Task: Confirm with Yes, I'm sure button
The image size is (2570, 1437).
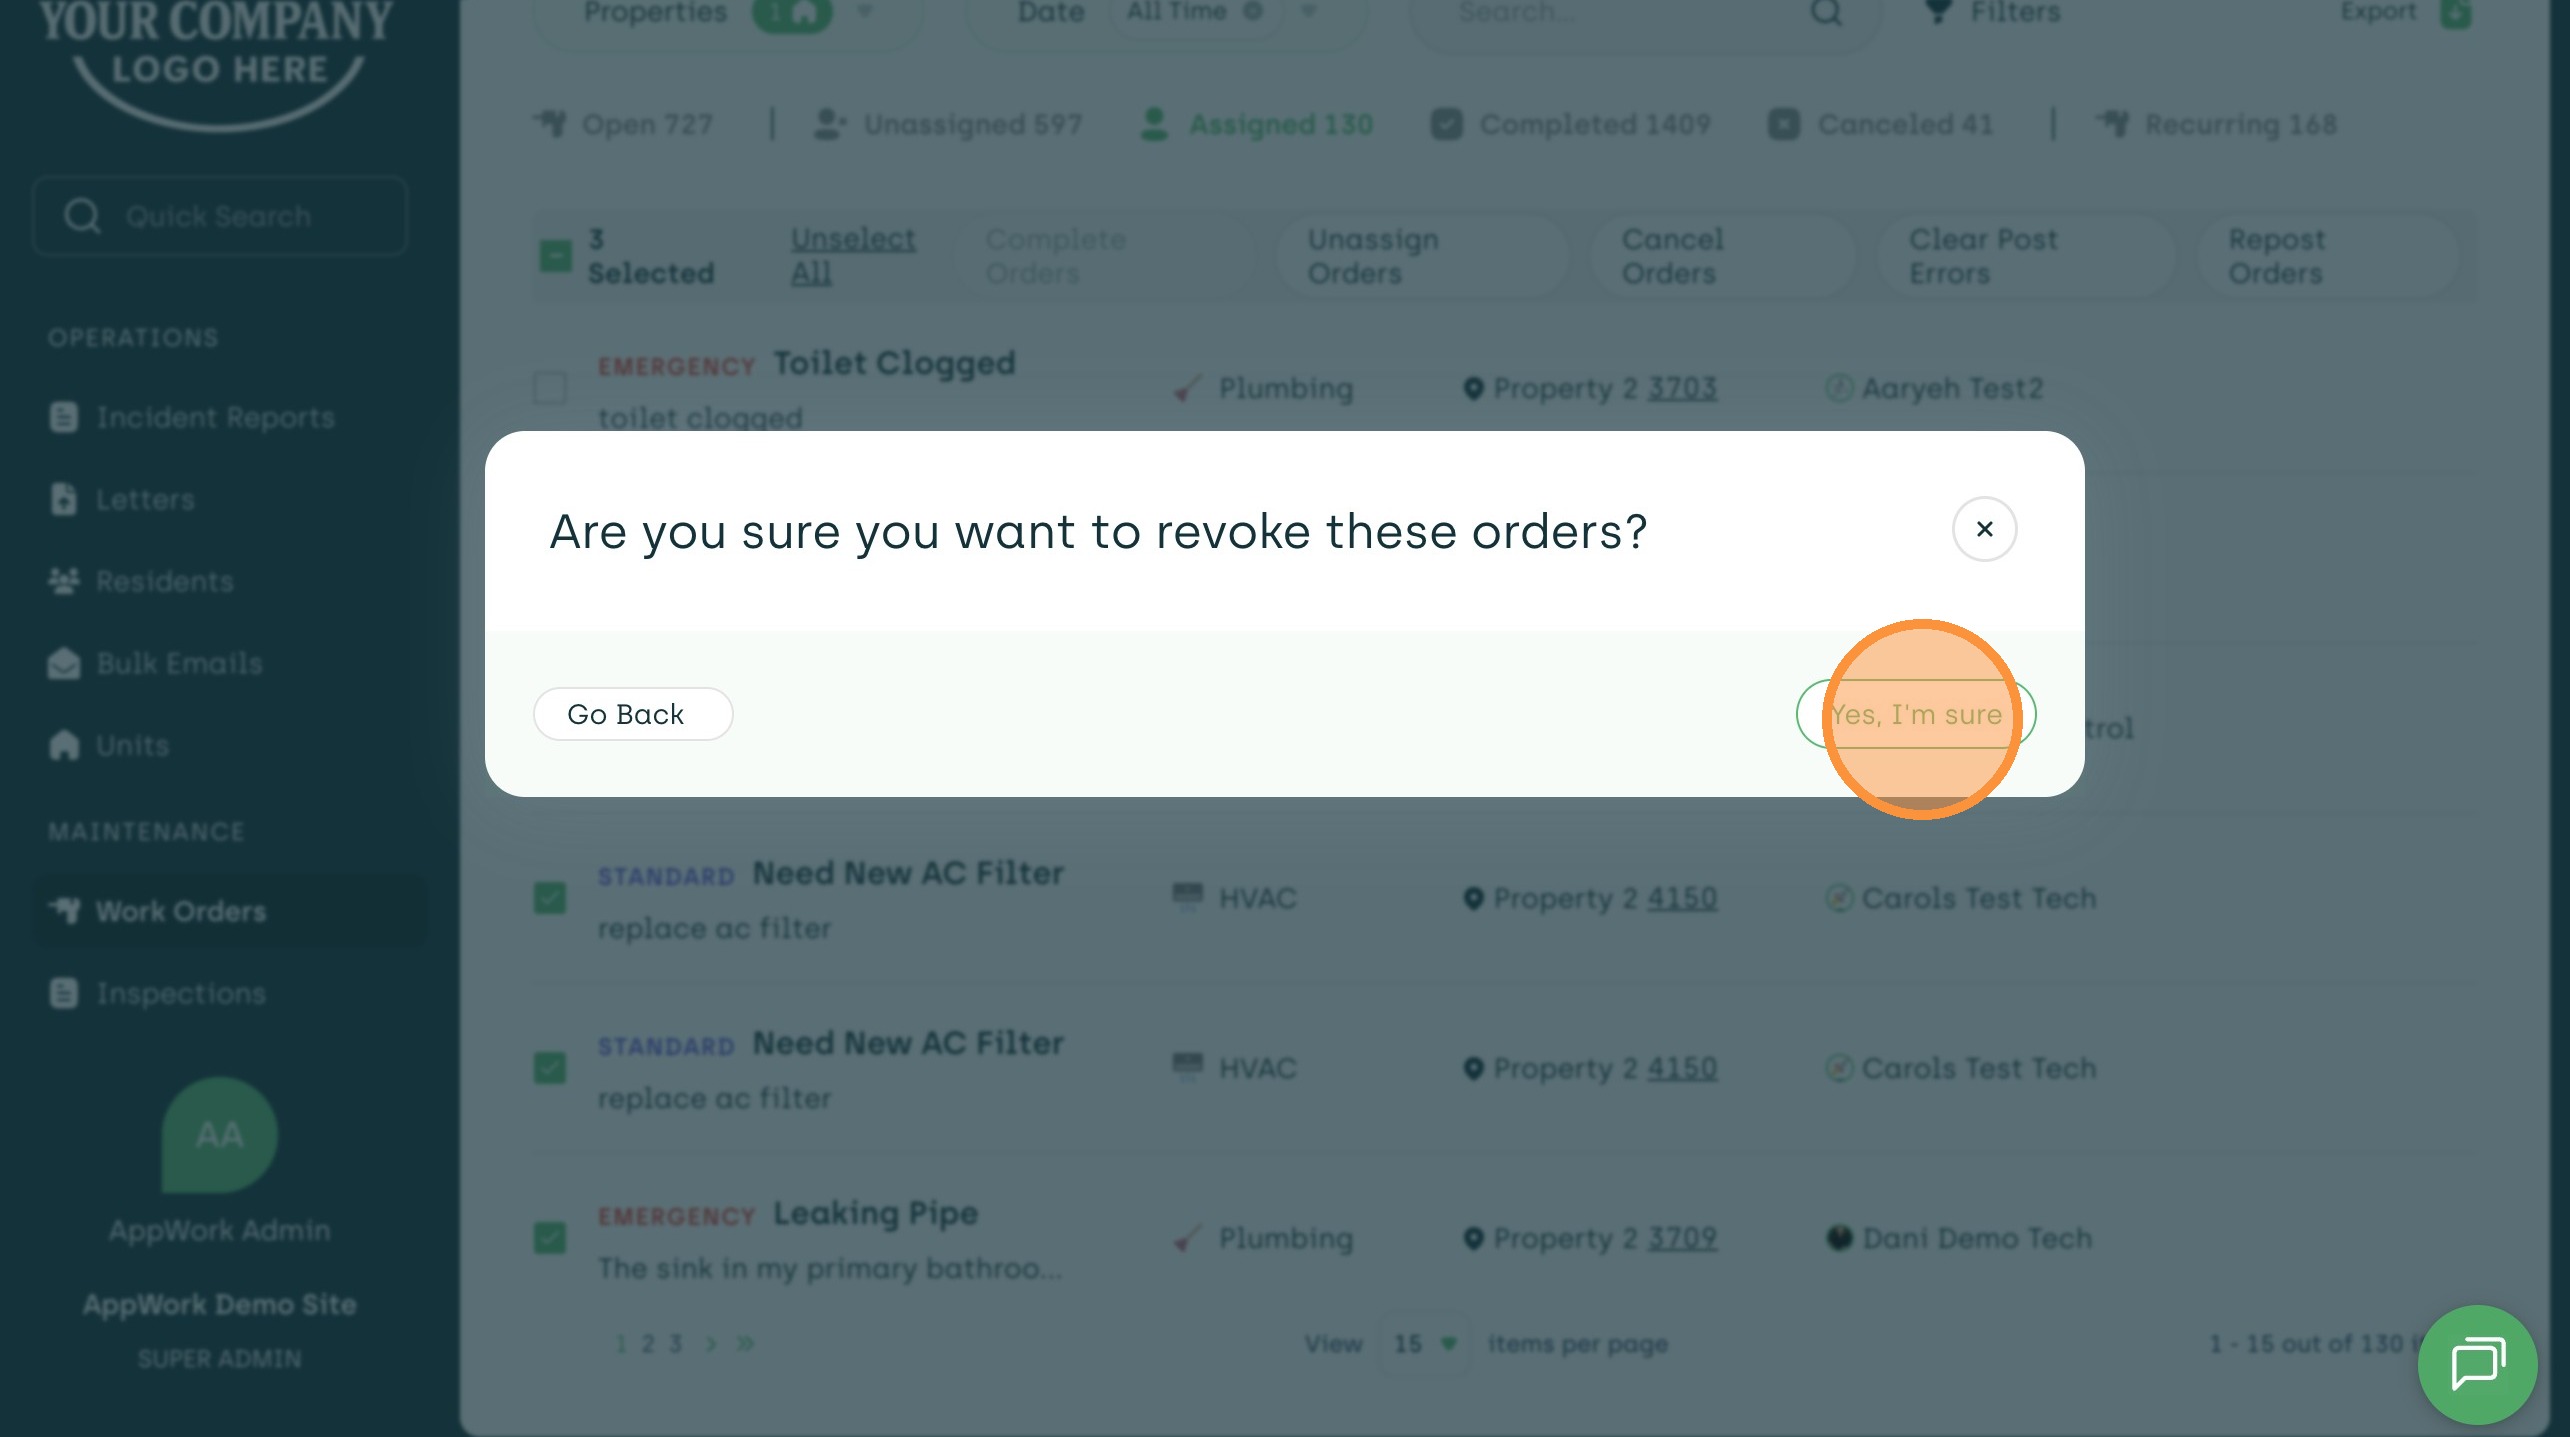Action: pyautogui.click(x=1916, y=714)
